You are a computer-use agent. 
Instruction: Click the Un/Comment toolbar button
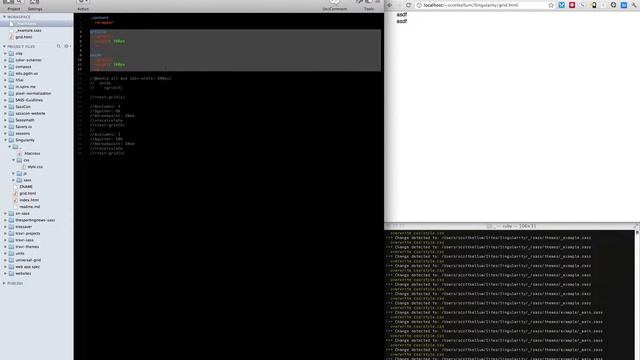tap(334, 5)
